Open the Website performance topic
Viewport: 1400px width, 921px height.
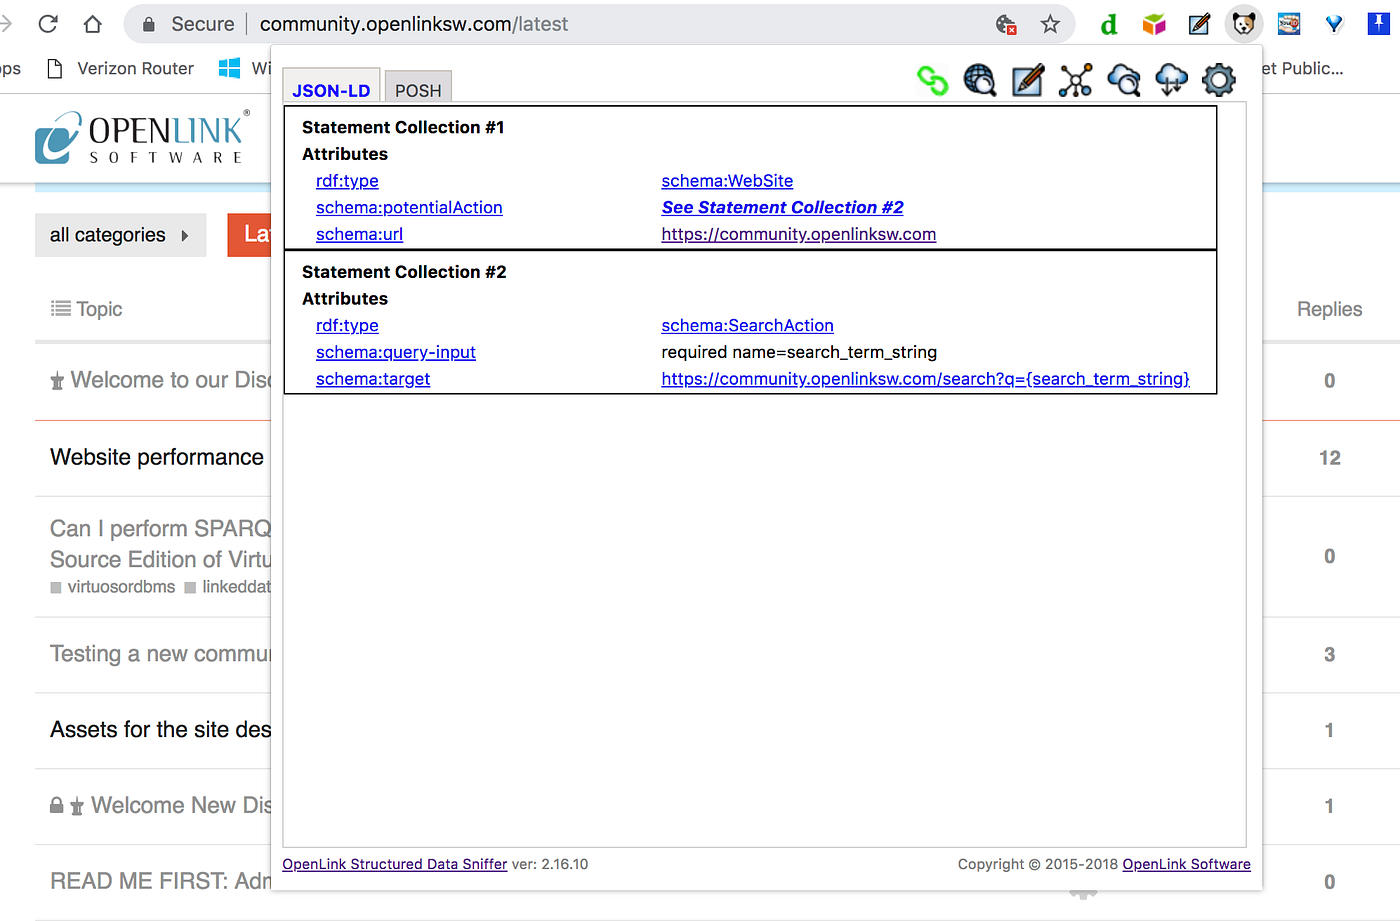(157, 457)
